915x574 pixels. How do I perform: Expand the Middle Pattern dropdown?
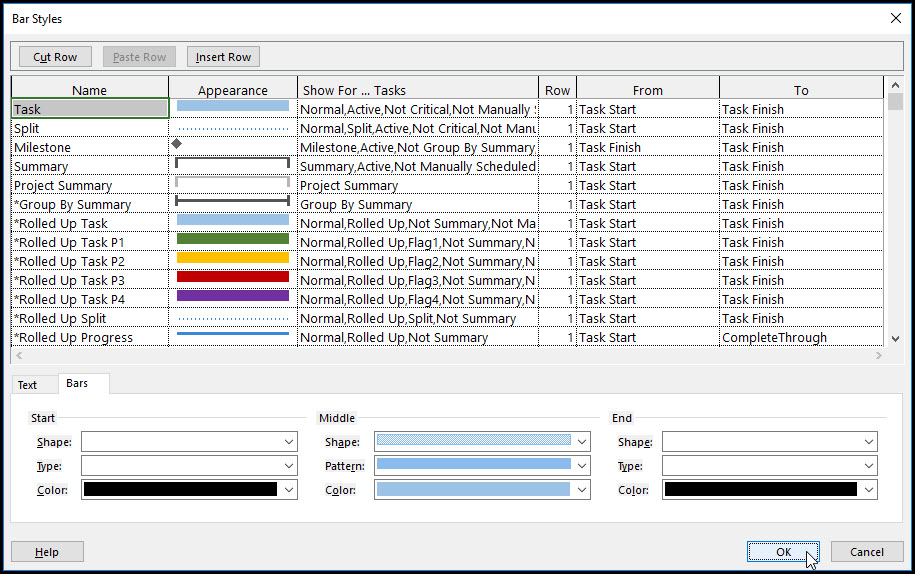(482, 466)
